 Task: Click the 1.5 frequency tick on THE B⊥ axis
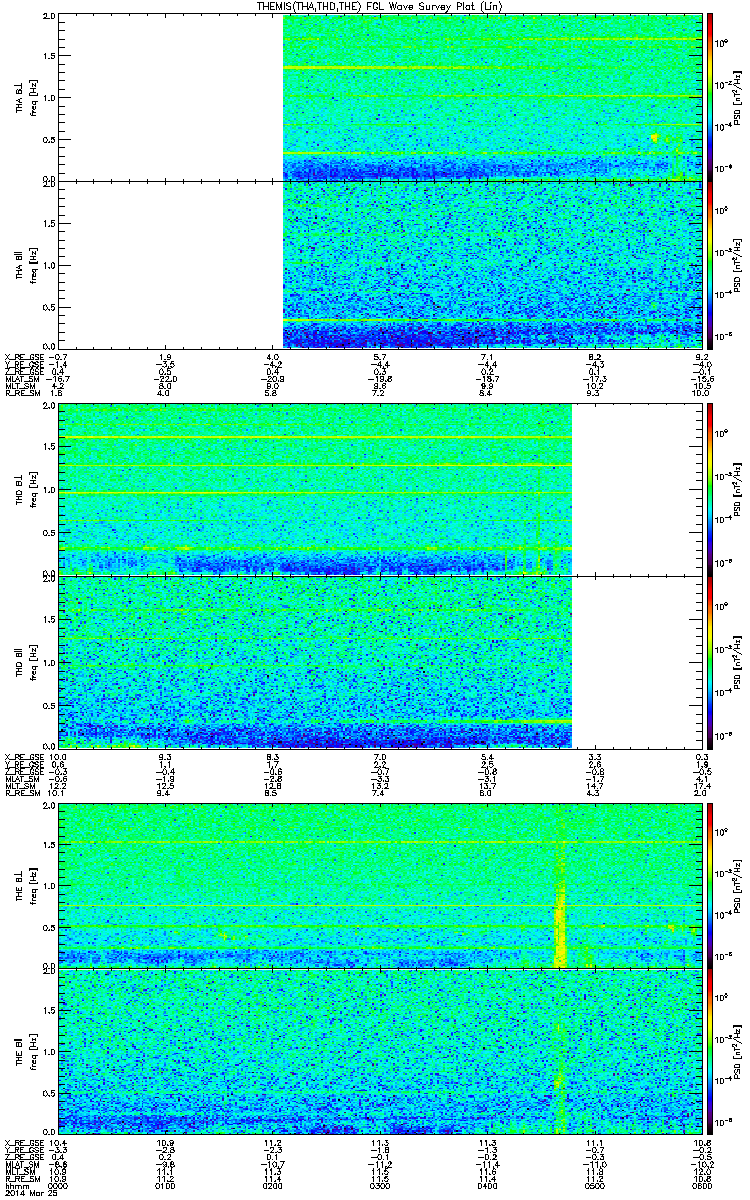click(50, 845)
